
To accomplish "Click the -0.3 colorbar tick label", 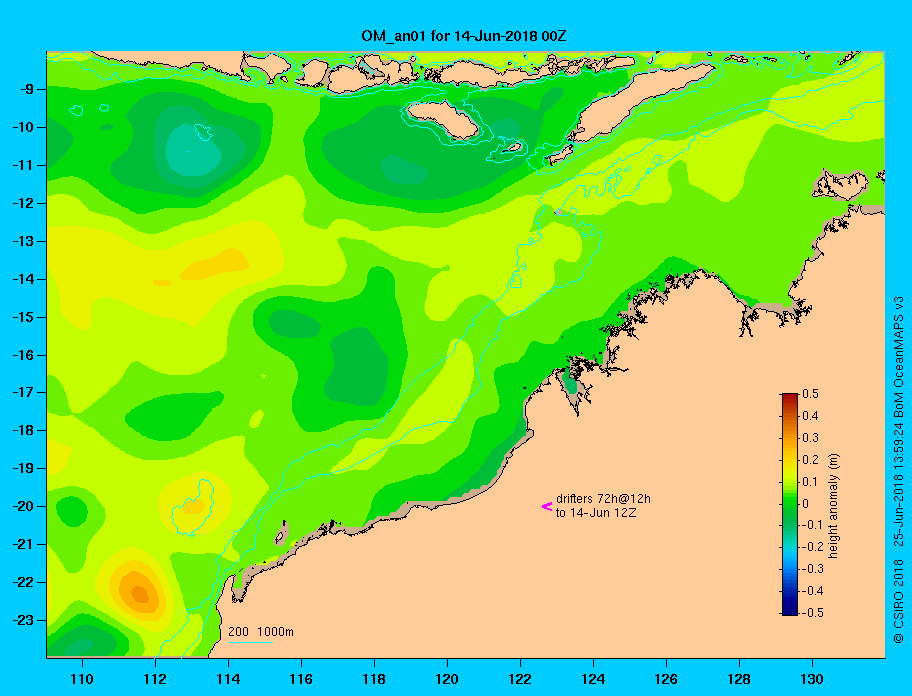I will click(x=813, y=569).
